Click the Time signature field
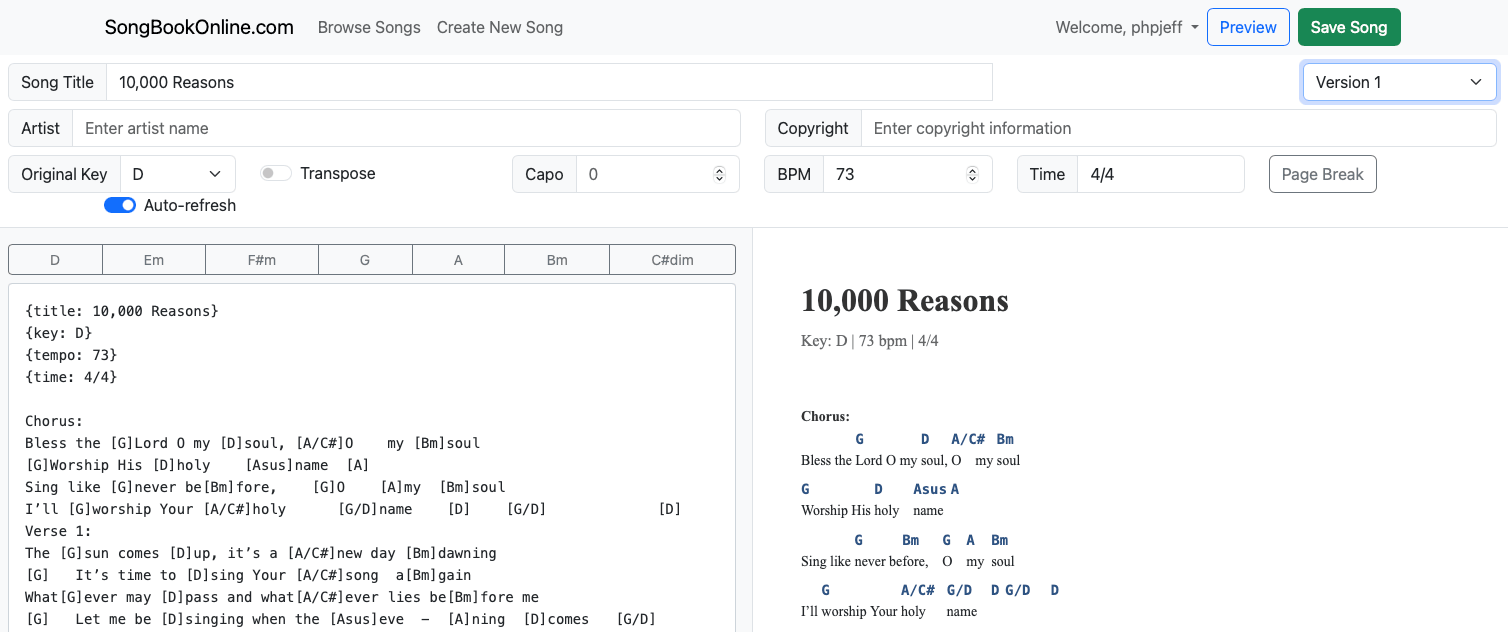Image resolution: width=1508 pixels, height=632 pixels. pyautogui.click(x=1160, y=174)
